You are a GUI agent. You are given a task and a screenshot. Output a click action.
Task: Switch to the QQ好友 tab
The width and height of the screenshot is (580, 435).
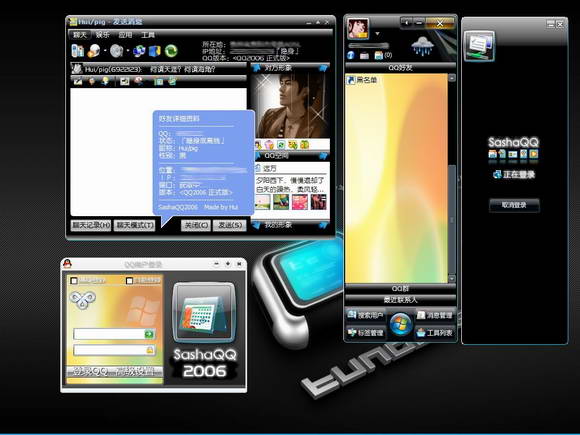point(401,67)
